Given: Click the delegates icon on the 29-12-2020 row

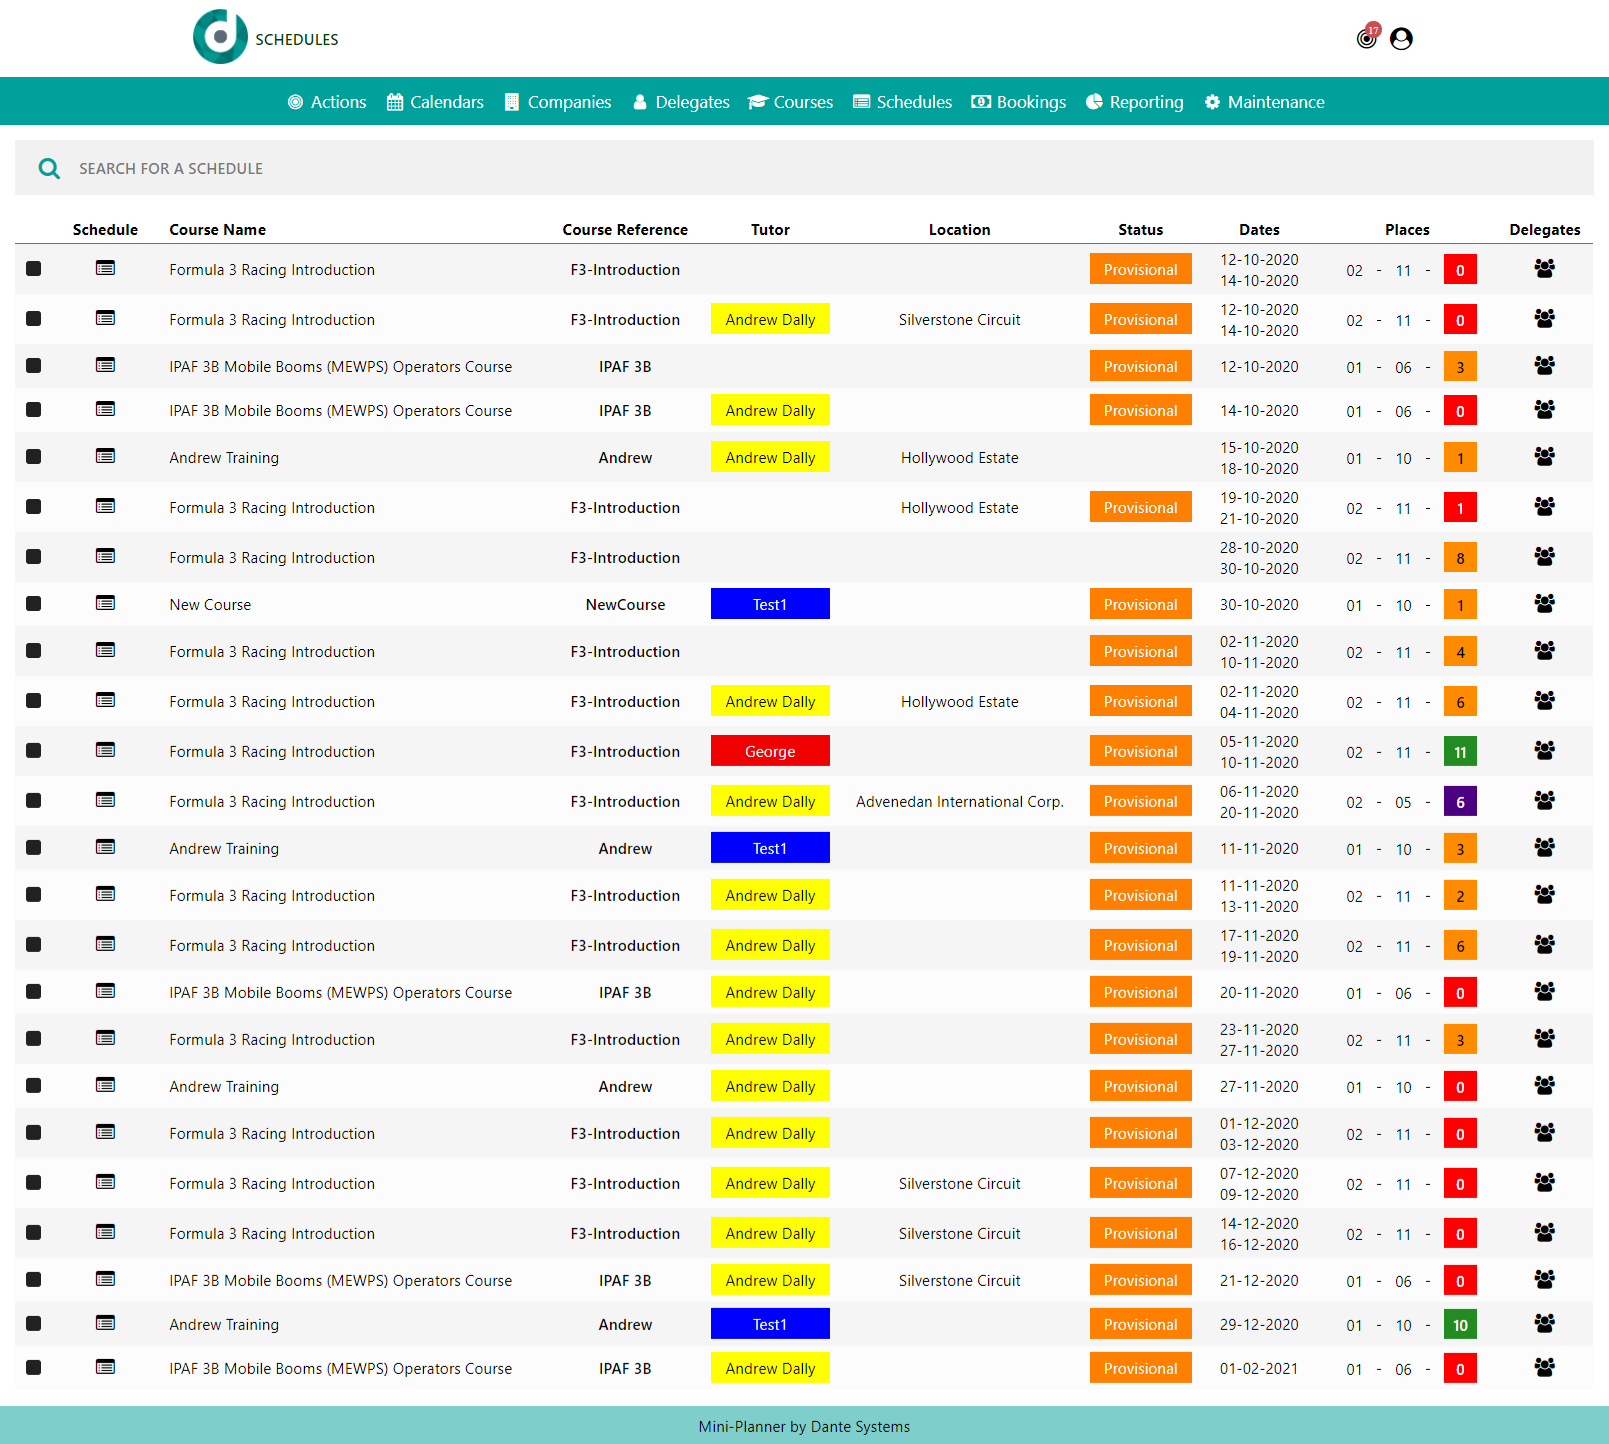Looking at the screenshot, I should tap(1544, 1323).
